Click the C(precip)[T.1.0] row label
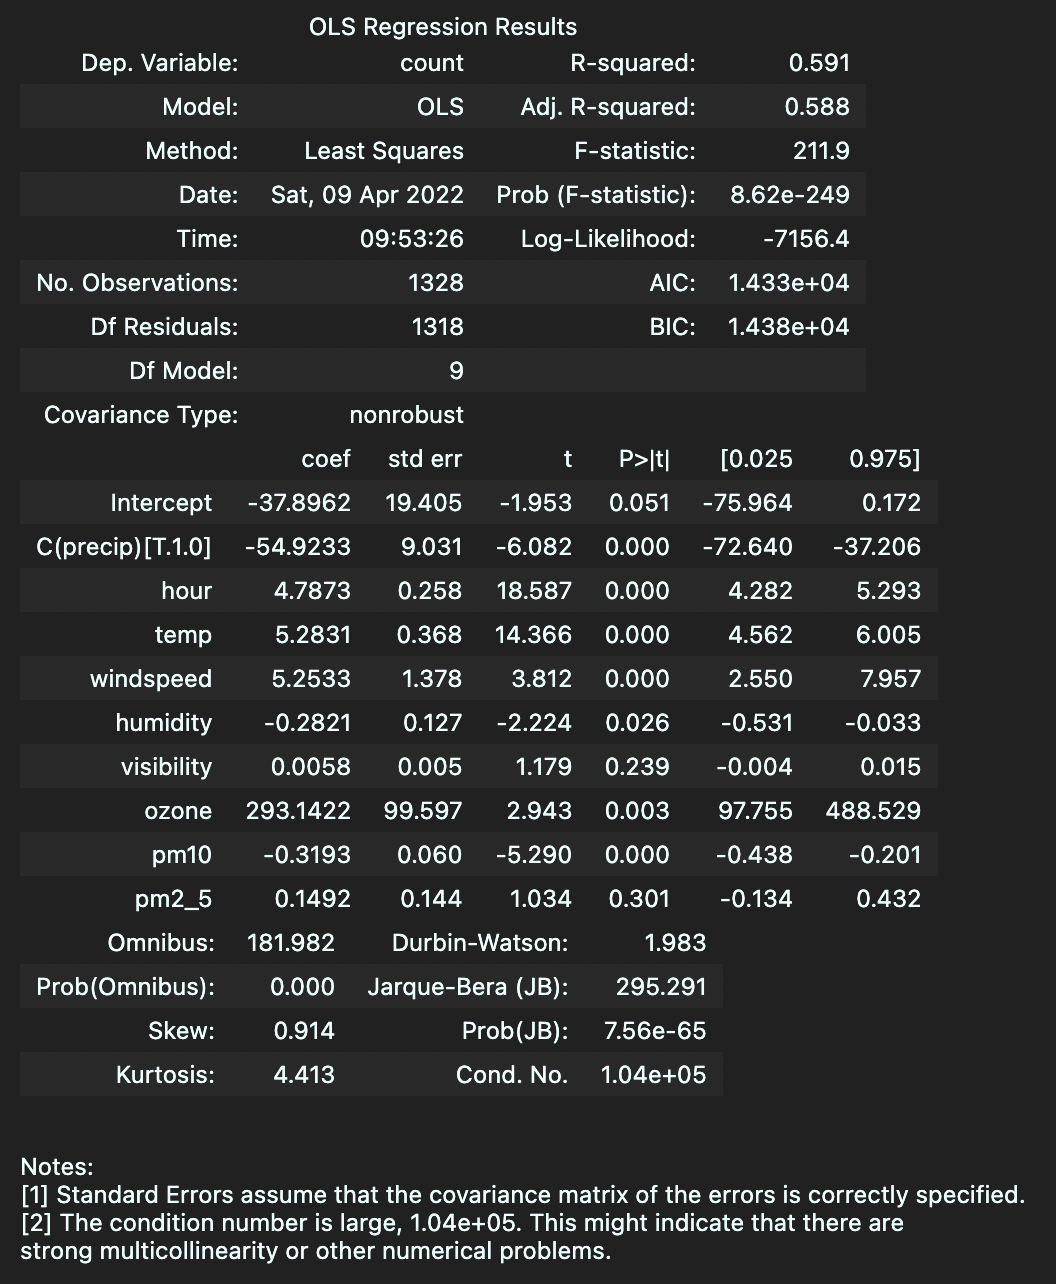This screenshot has height=1284, width=1056. [124, 547]
